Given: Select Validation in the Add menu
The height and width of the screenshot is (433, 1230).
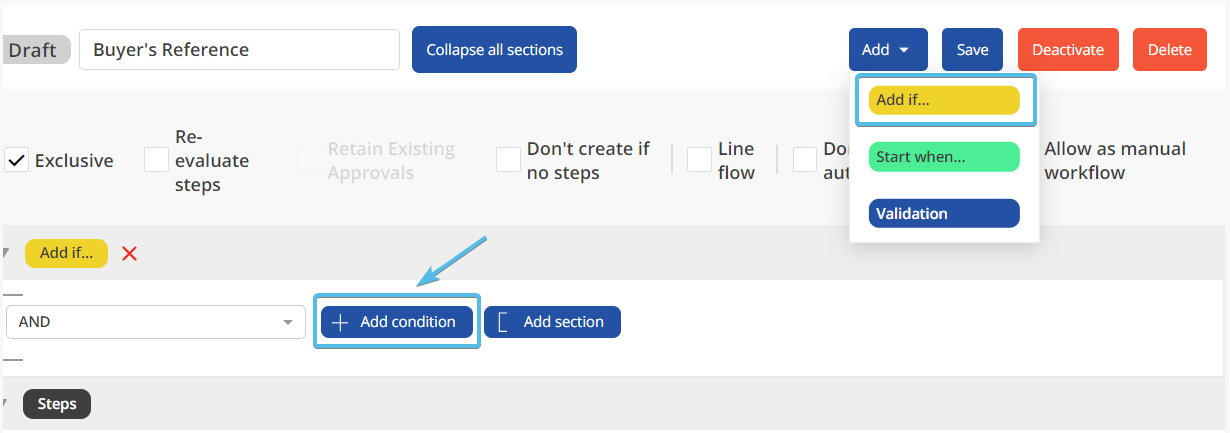Looking at the screenshot, I should click(944, 213).
